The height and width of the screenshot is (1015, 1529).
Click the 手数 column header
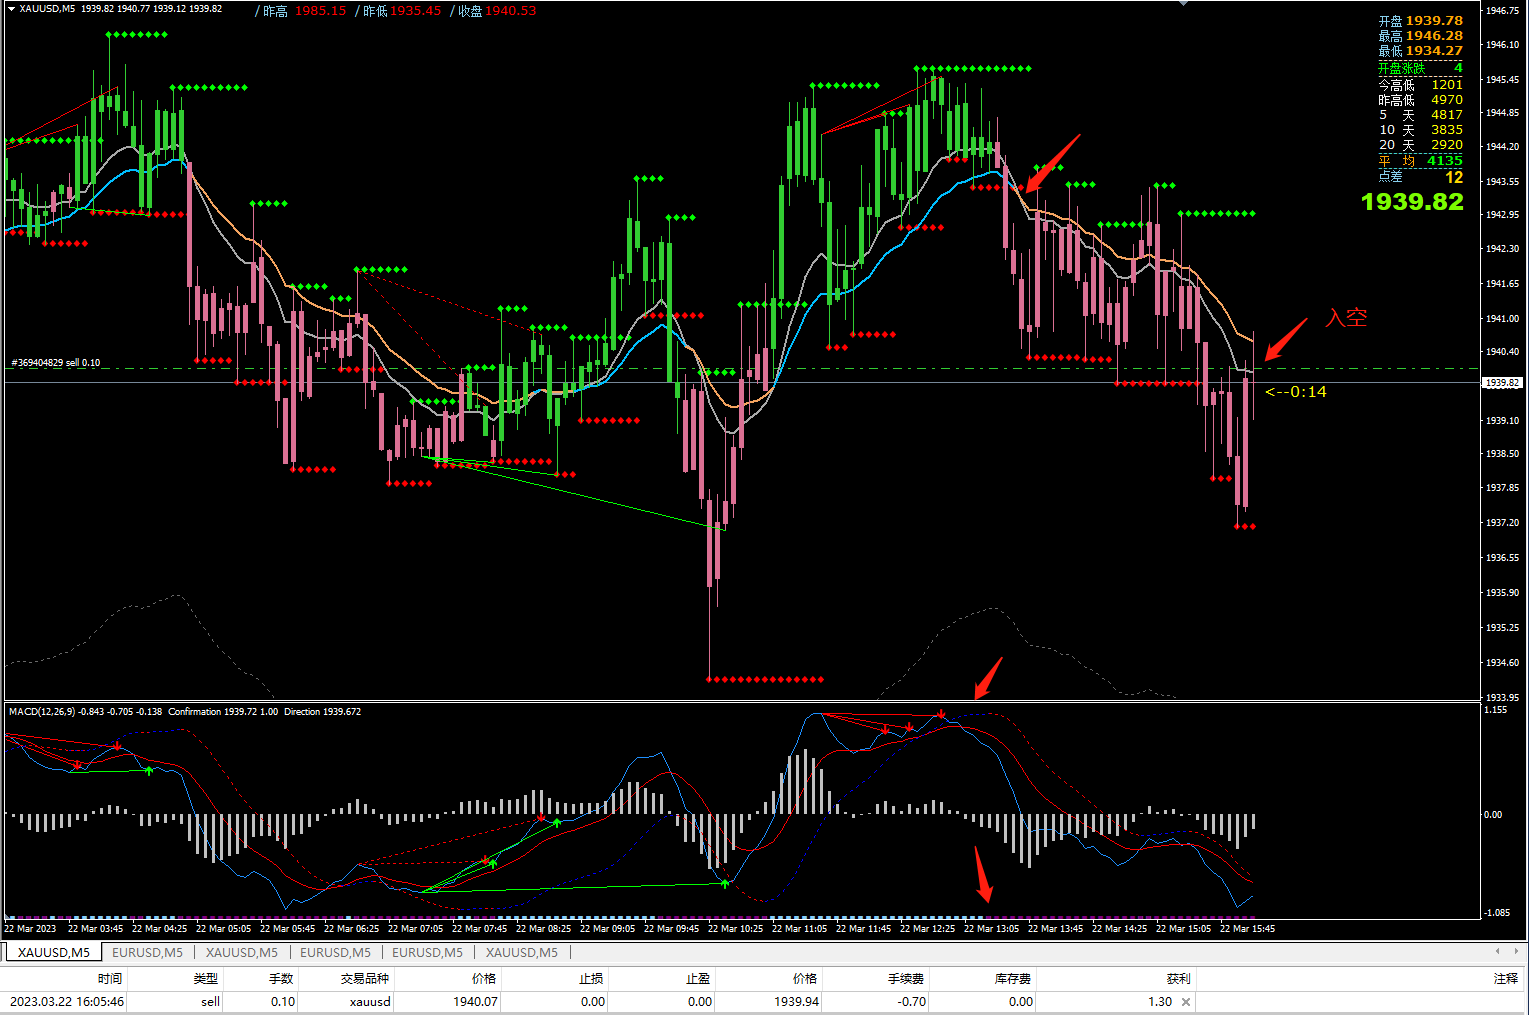(281, 979)
